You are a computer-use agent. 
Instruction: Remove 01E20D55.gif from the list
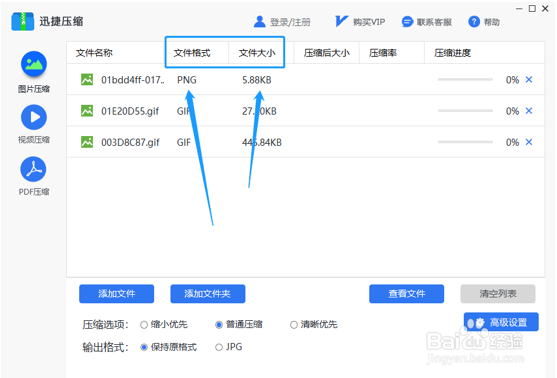coord(529,111)
